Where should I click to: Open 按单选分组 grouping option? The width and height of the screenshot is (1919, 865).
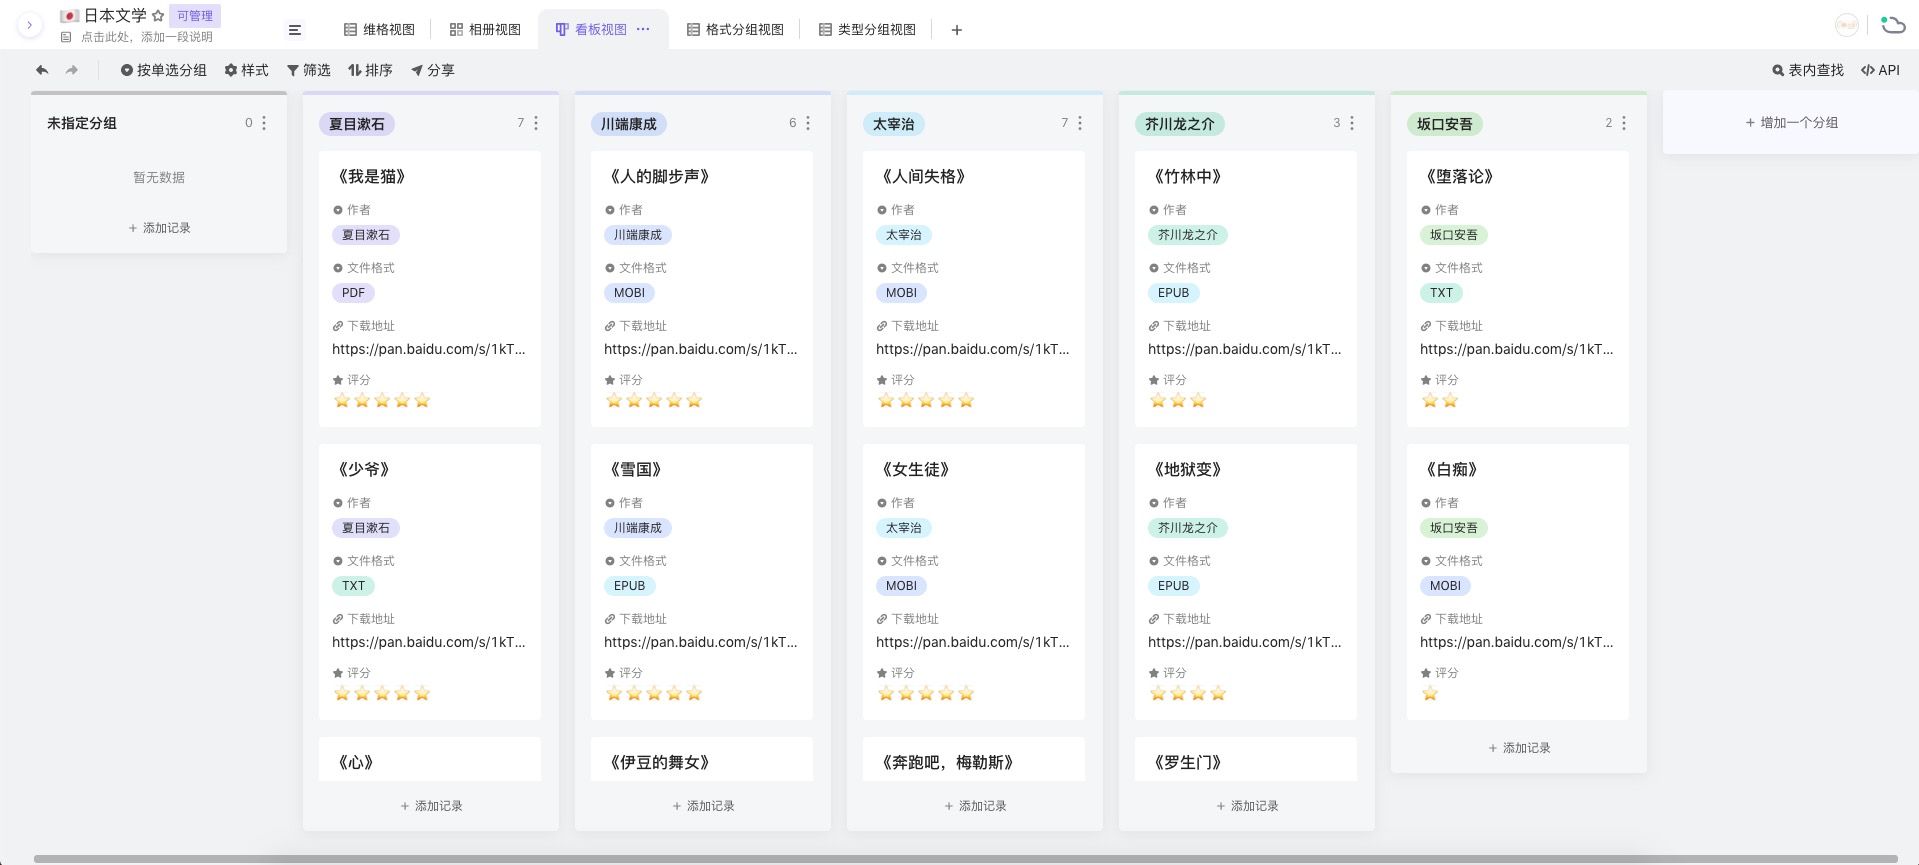click(x=163, y=70)
